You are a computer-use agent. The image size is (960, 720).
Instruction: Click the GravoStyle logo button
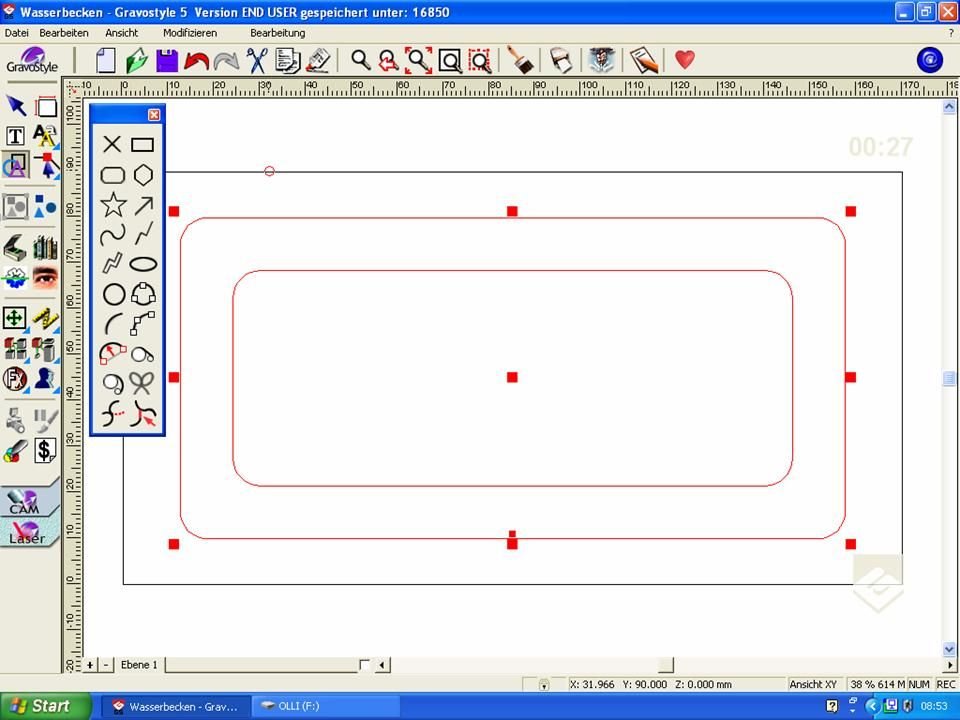point(32,60)
